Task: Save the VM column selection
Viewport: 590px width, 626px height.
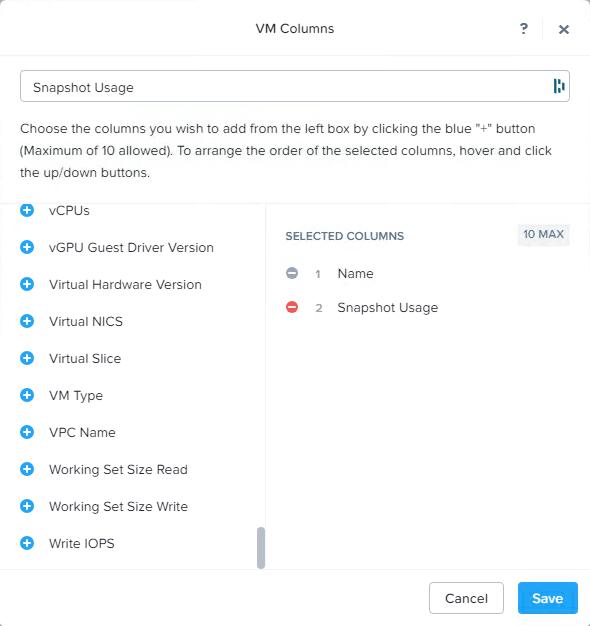Action: coord(548,598)
